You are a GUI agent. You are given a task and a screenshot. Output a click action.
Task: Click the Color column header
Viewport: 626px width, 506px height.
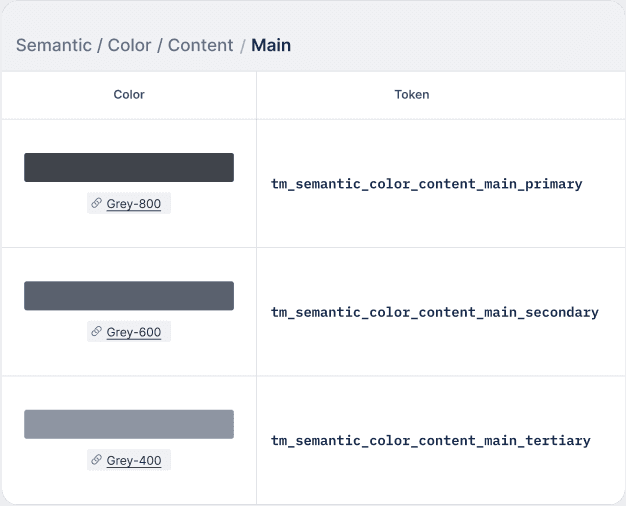(x=129, y=95)
